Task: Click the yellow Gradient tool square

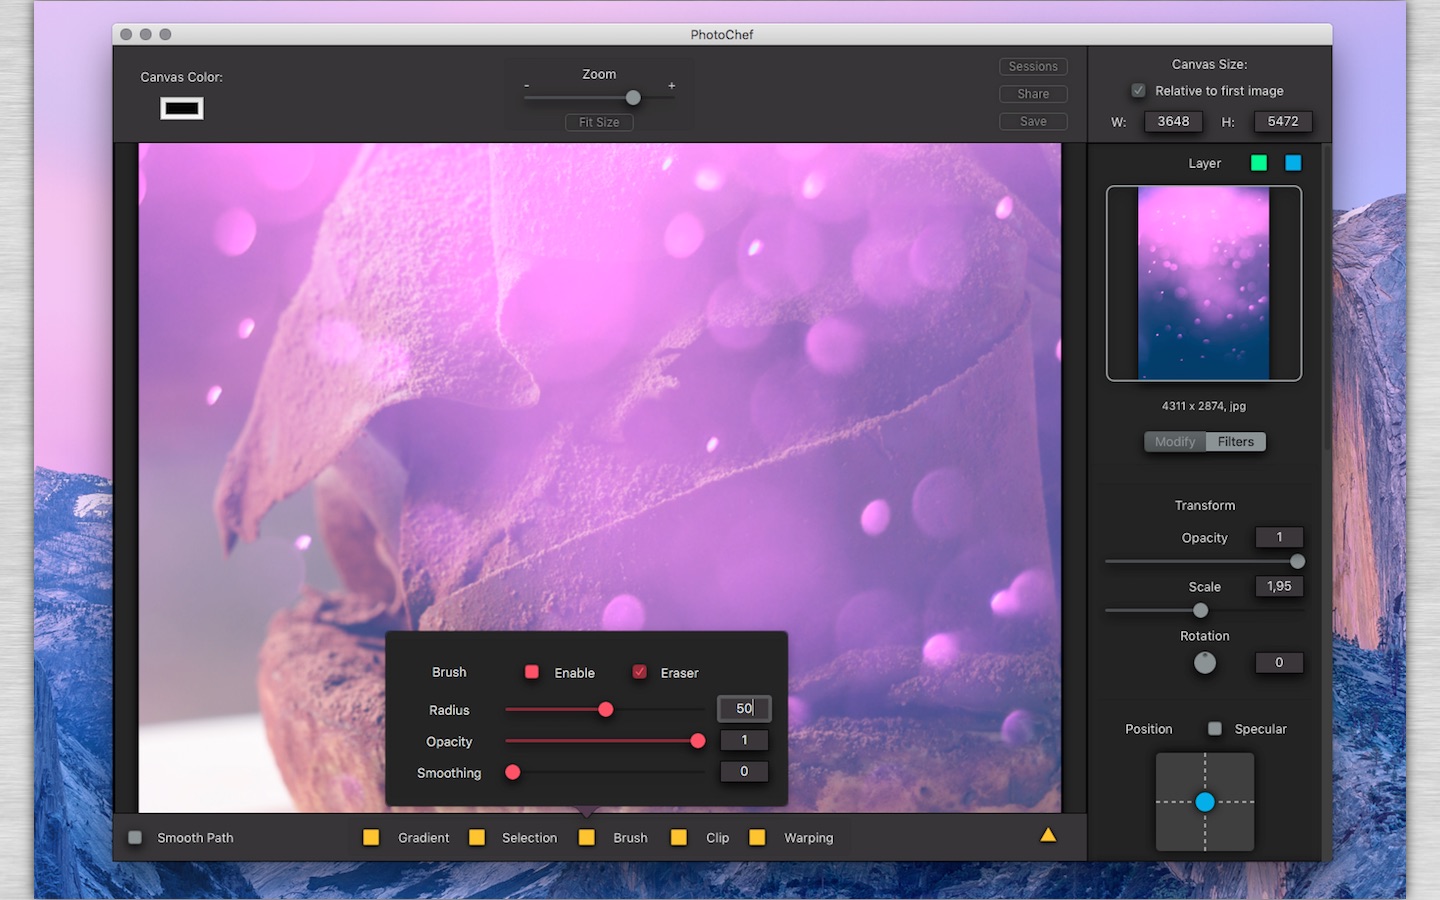Action: [371, 838]
